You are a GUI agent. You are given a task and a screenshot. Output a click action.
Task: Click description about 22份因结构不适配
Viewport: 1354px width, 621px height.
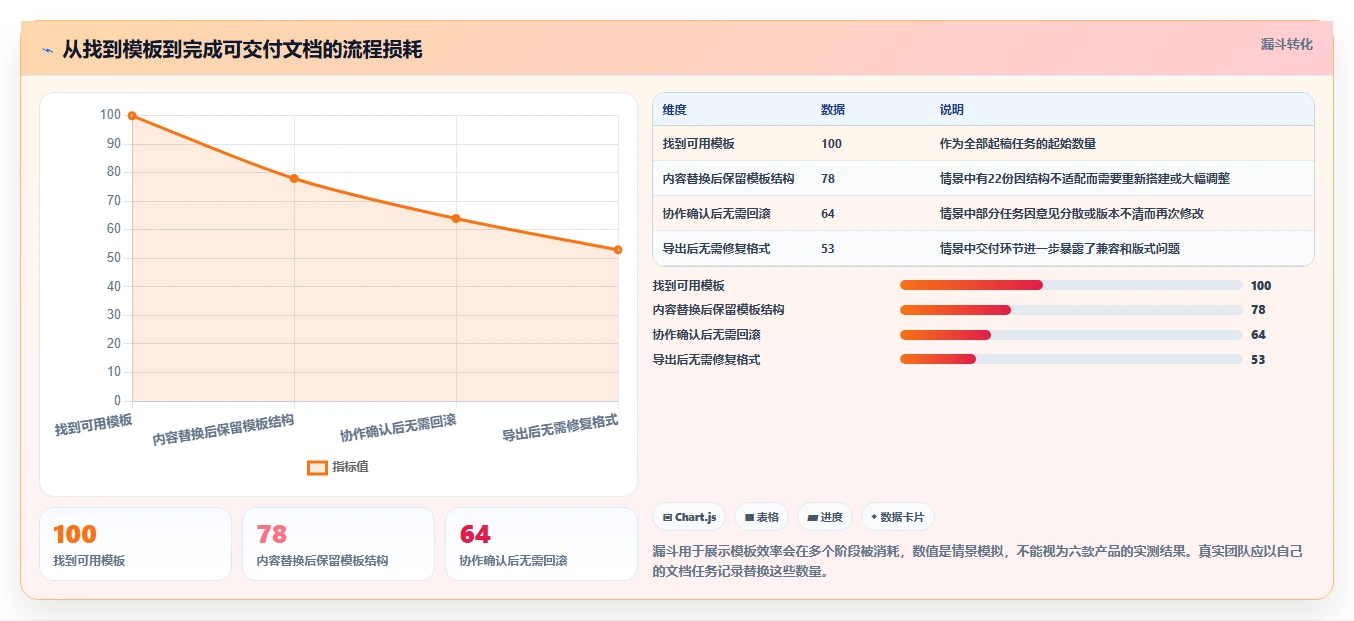click(1085, 179)
